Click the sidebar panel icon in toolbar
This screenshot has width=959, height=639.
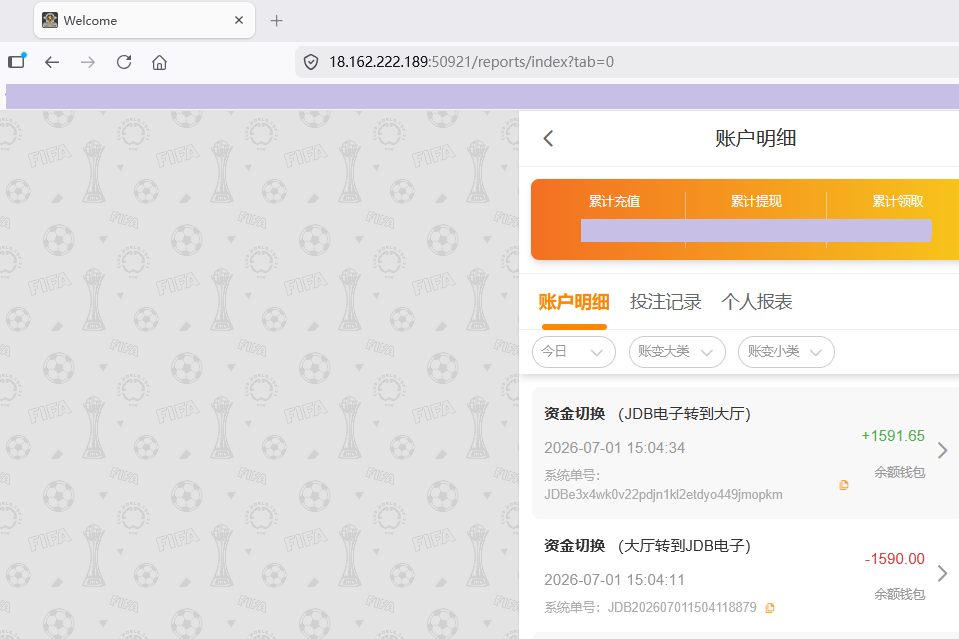point(17,61)
